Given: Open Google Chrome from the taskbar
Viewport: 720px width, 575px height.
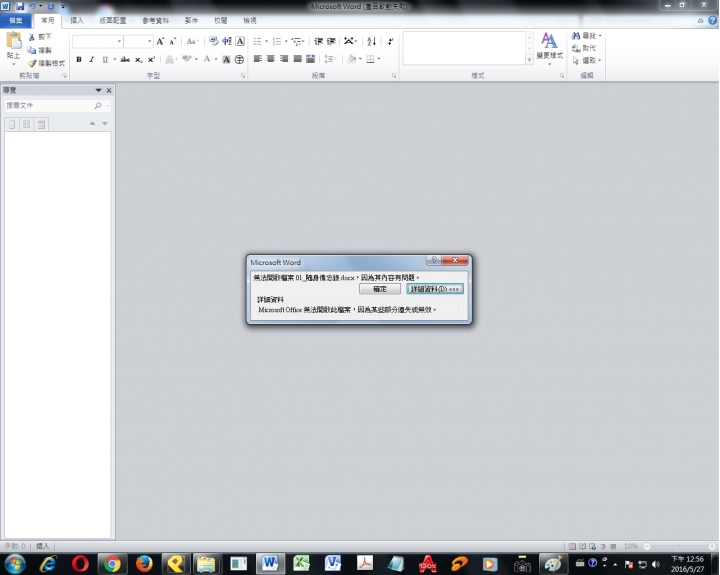Looking at the screenshot, I should [x=112, y=564].
